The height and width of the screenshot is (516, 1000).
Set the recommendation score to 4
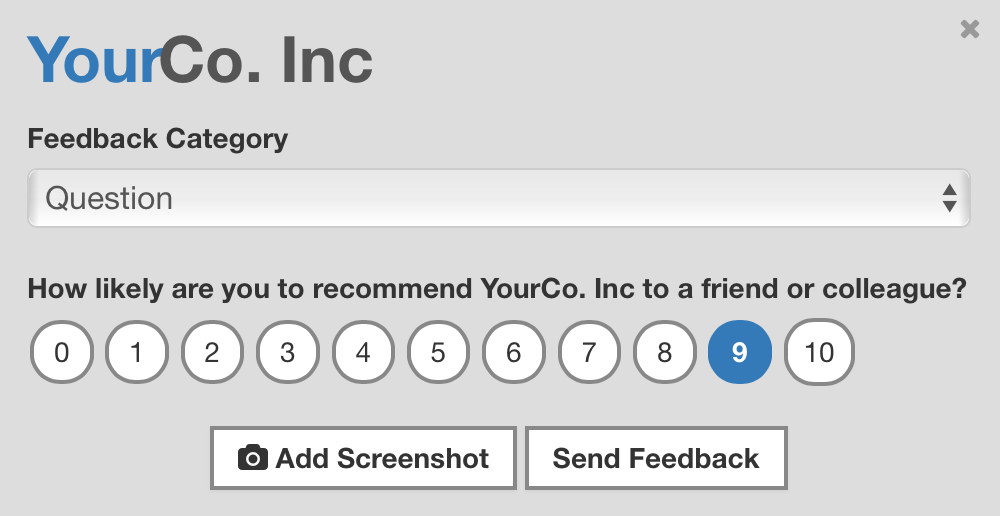point(363,352)
